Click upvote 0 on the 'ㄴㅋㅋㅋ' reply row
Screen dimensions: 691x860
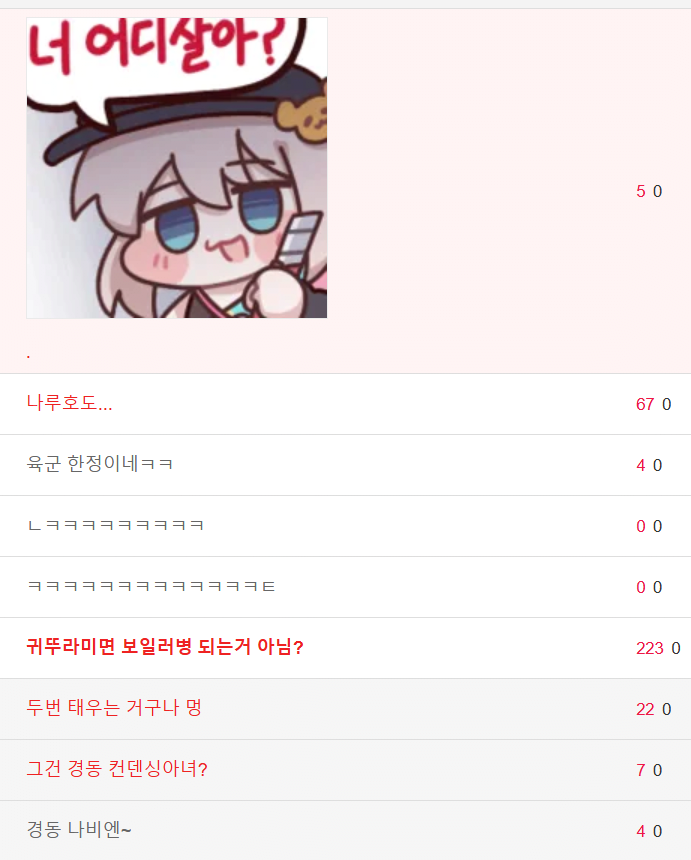(x=641, y=527)
